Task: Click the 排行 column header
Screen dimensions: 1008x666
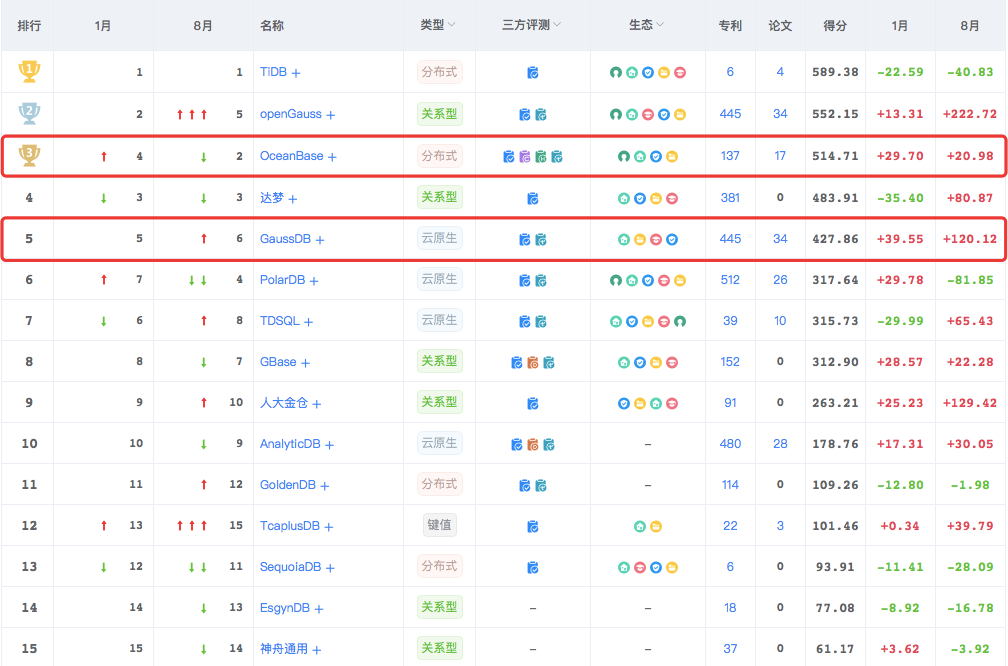Action: (29, 26)
